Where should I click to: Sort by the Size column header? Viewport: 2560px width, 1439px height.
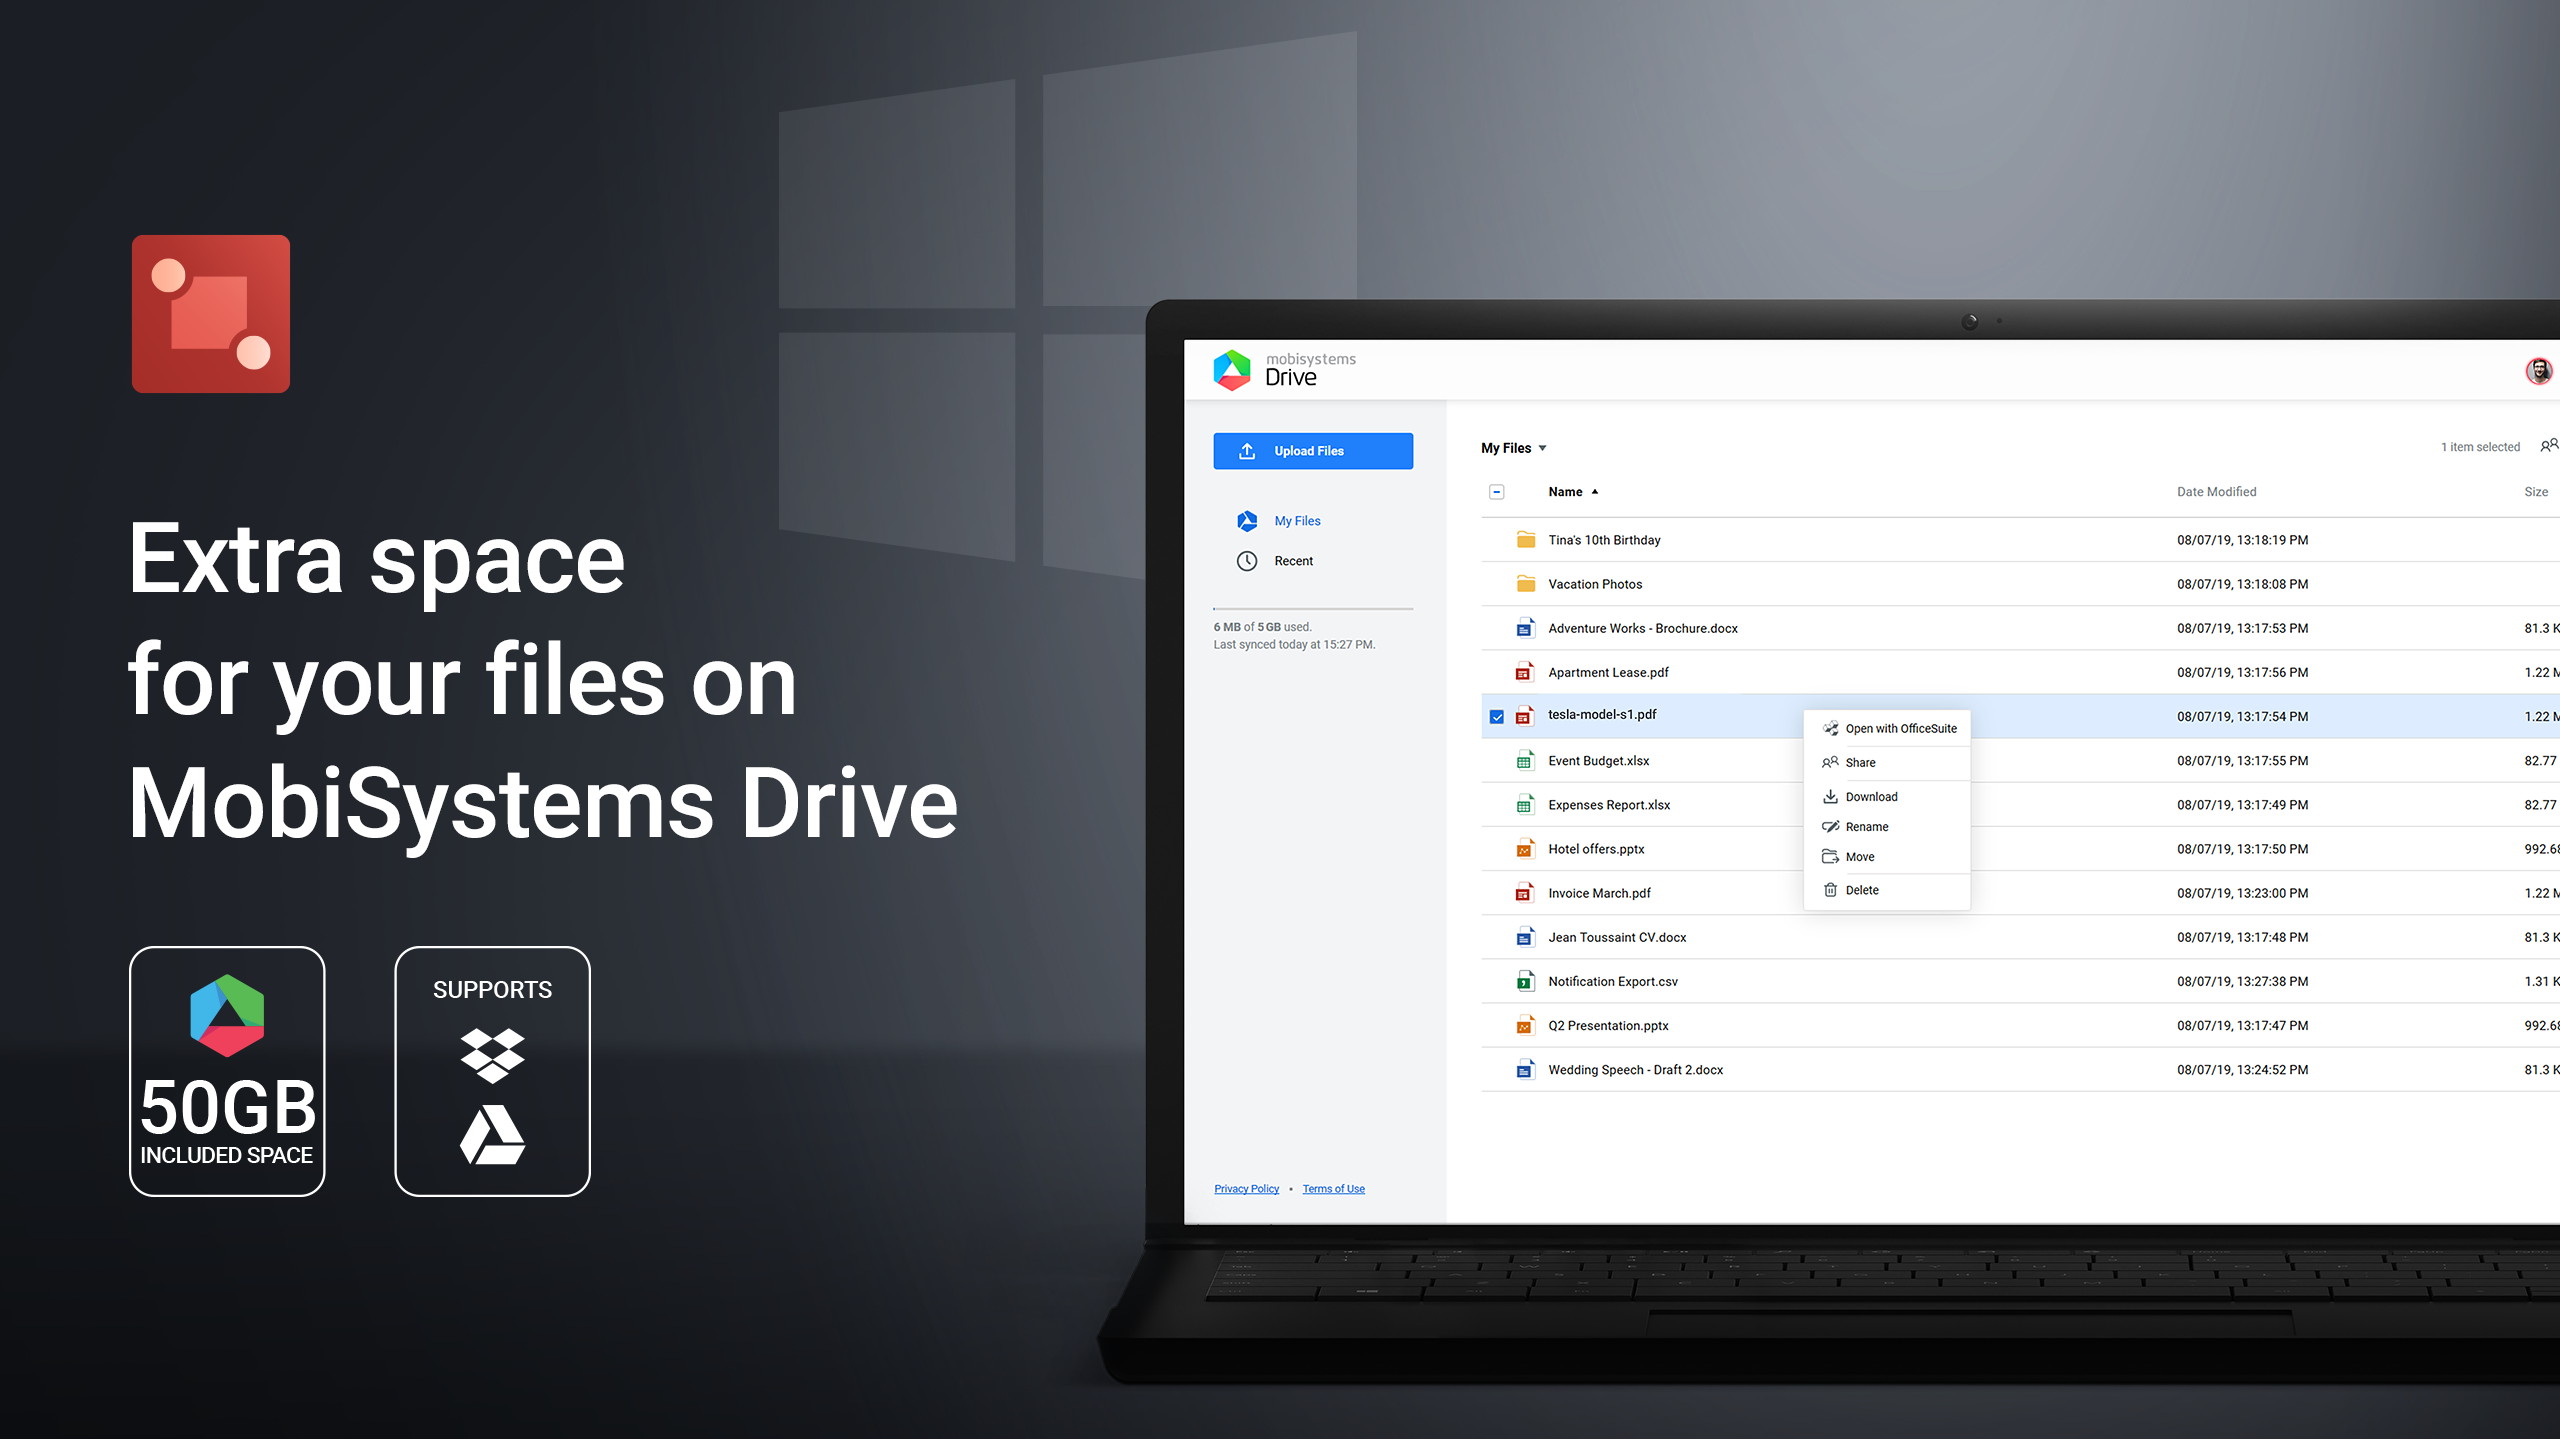[x=2536, y=492]
